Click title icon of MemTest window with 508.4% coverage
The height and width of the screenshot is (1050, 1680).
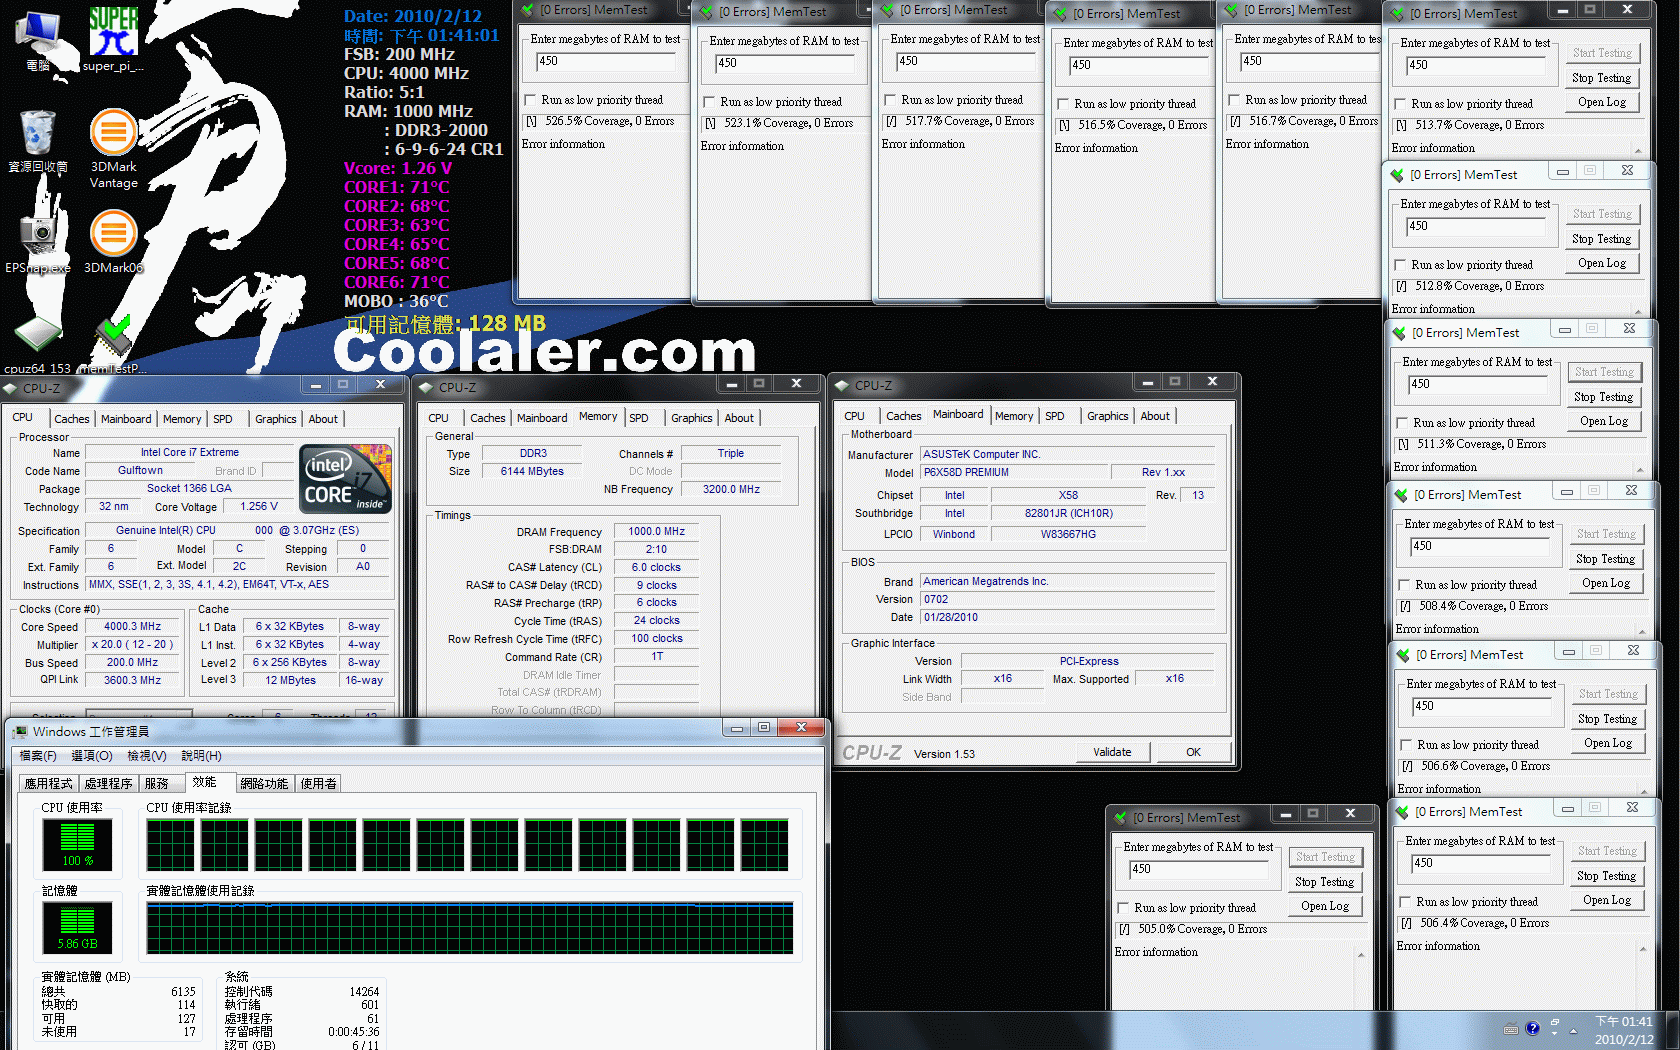pyautogui.click(x=1402, y=496)
